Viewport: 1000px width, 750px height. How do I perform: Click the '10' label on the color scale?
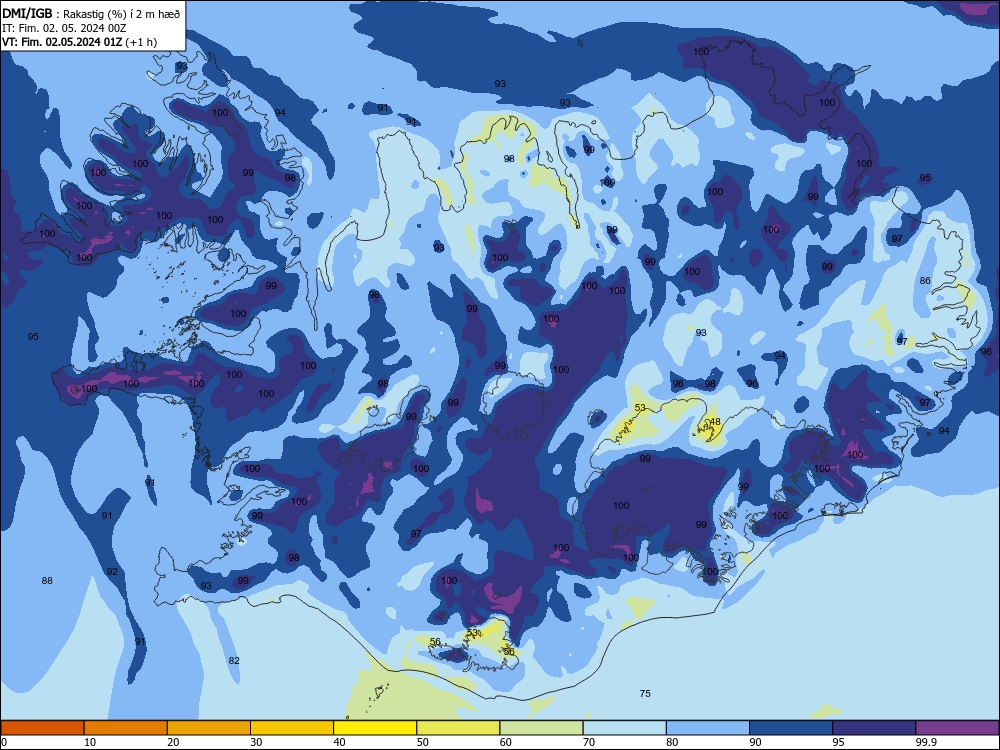coord(90,742)
